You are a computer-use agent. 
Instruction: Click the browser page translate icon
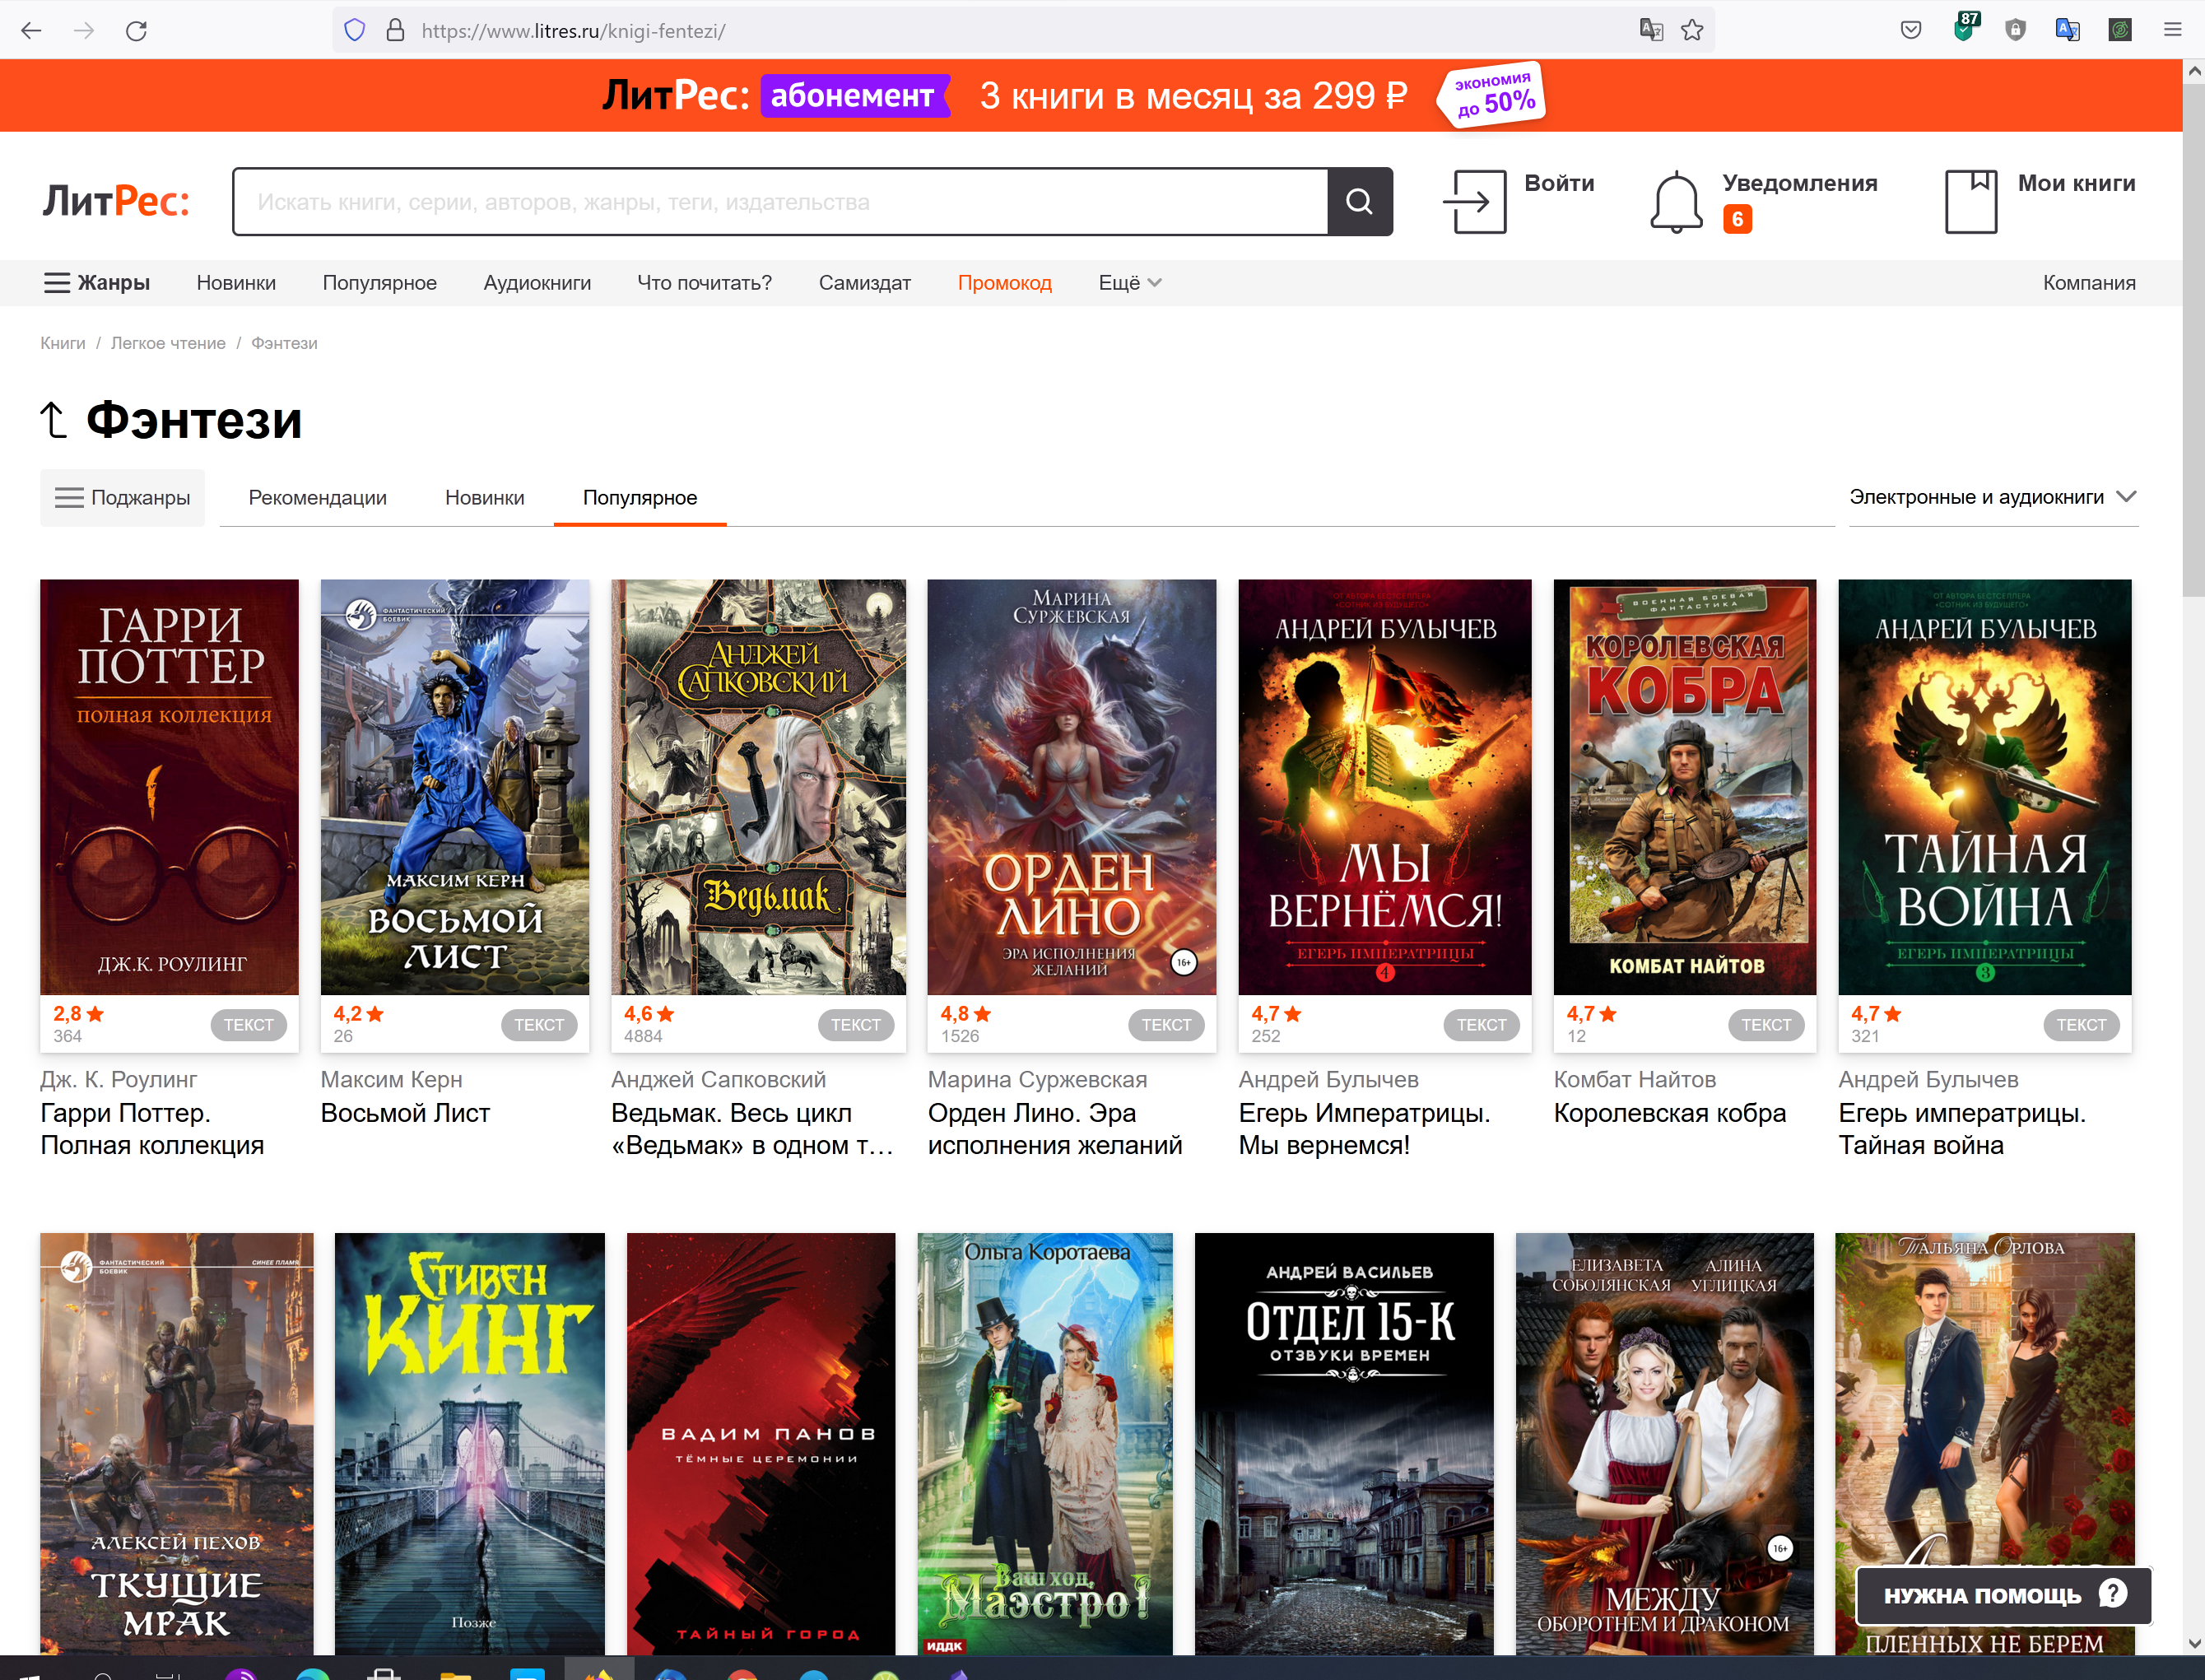[x=1651, y=30]
